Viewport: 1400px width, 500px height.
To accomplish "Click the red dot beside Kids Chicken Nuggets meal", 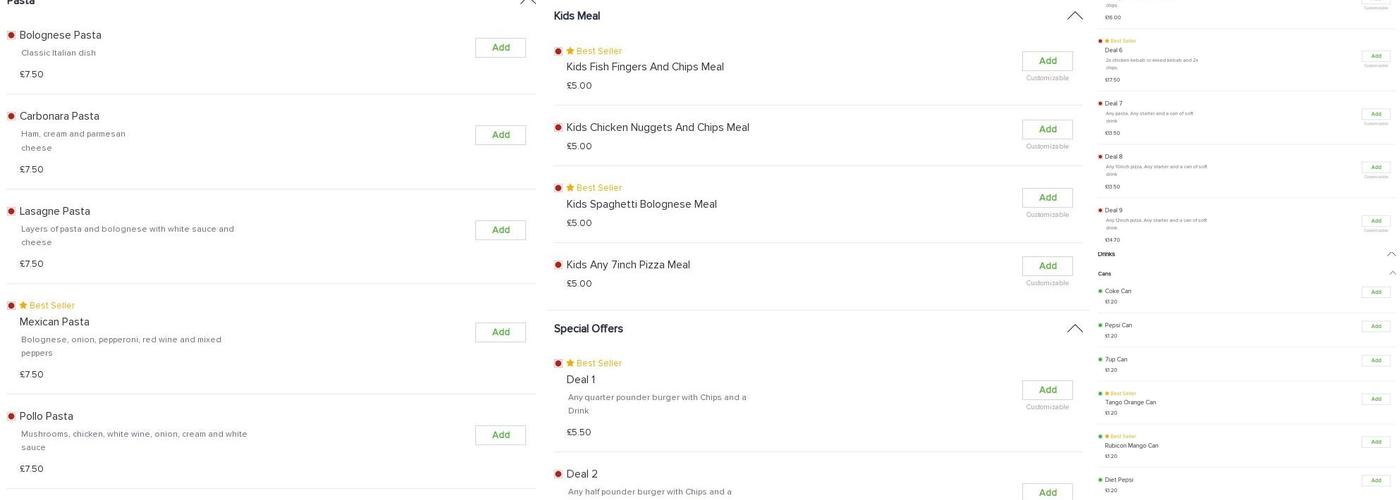I will (x=558, y=128).
